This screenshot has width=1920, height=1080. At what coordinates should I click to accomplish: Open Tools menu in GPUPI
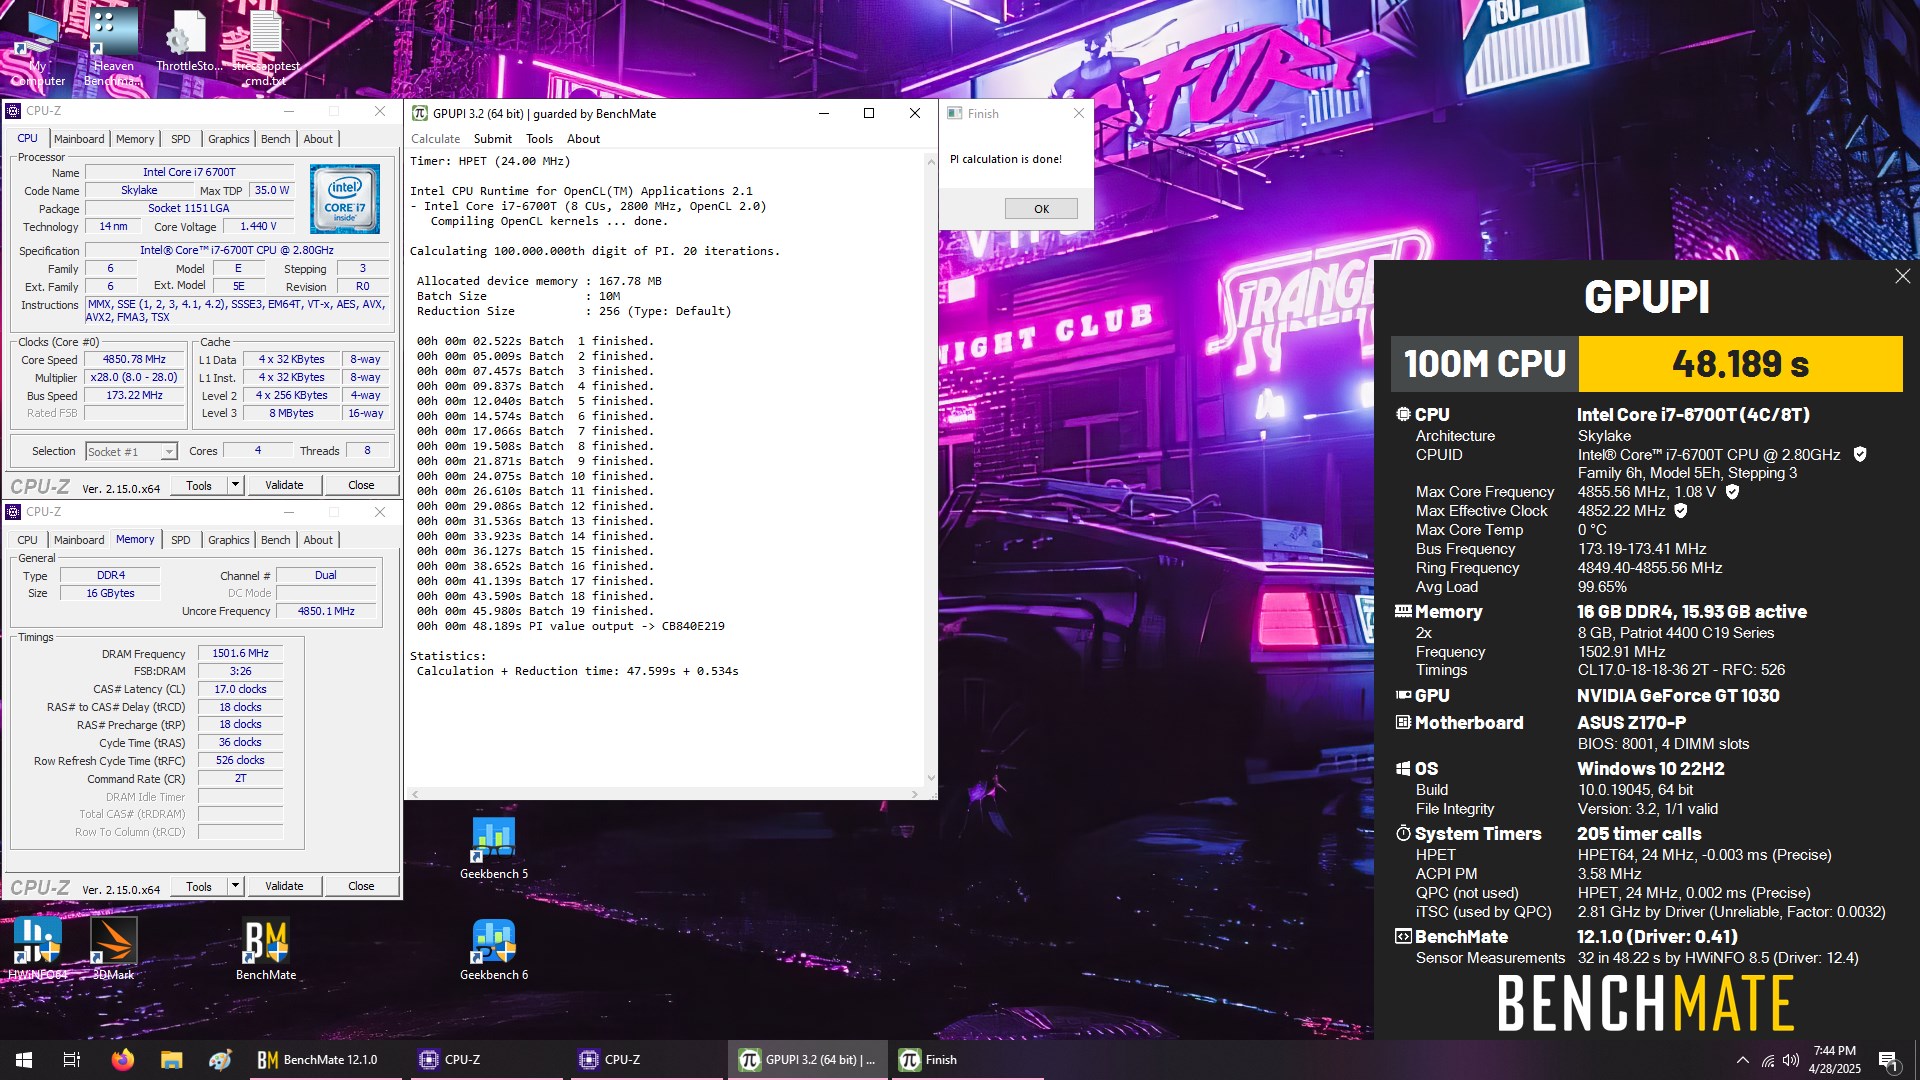click(539, 139)
